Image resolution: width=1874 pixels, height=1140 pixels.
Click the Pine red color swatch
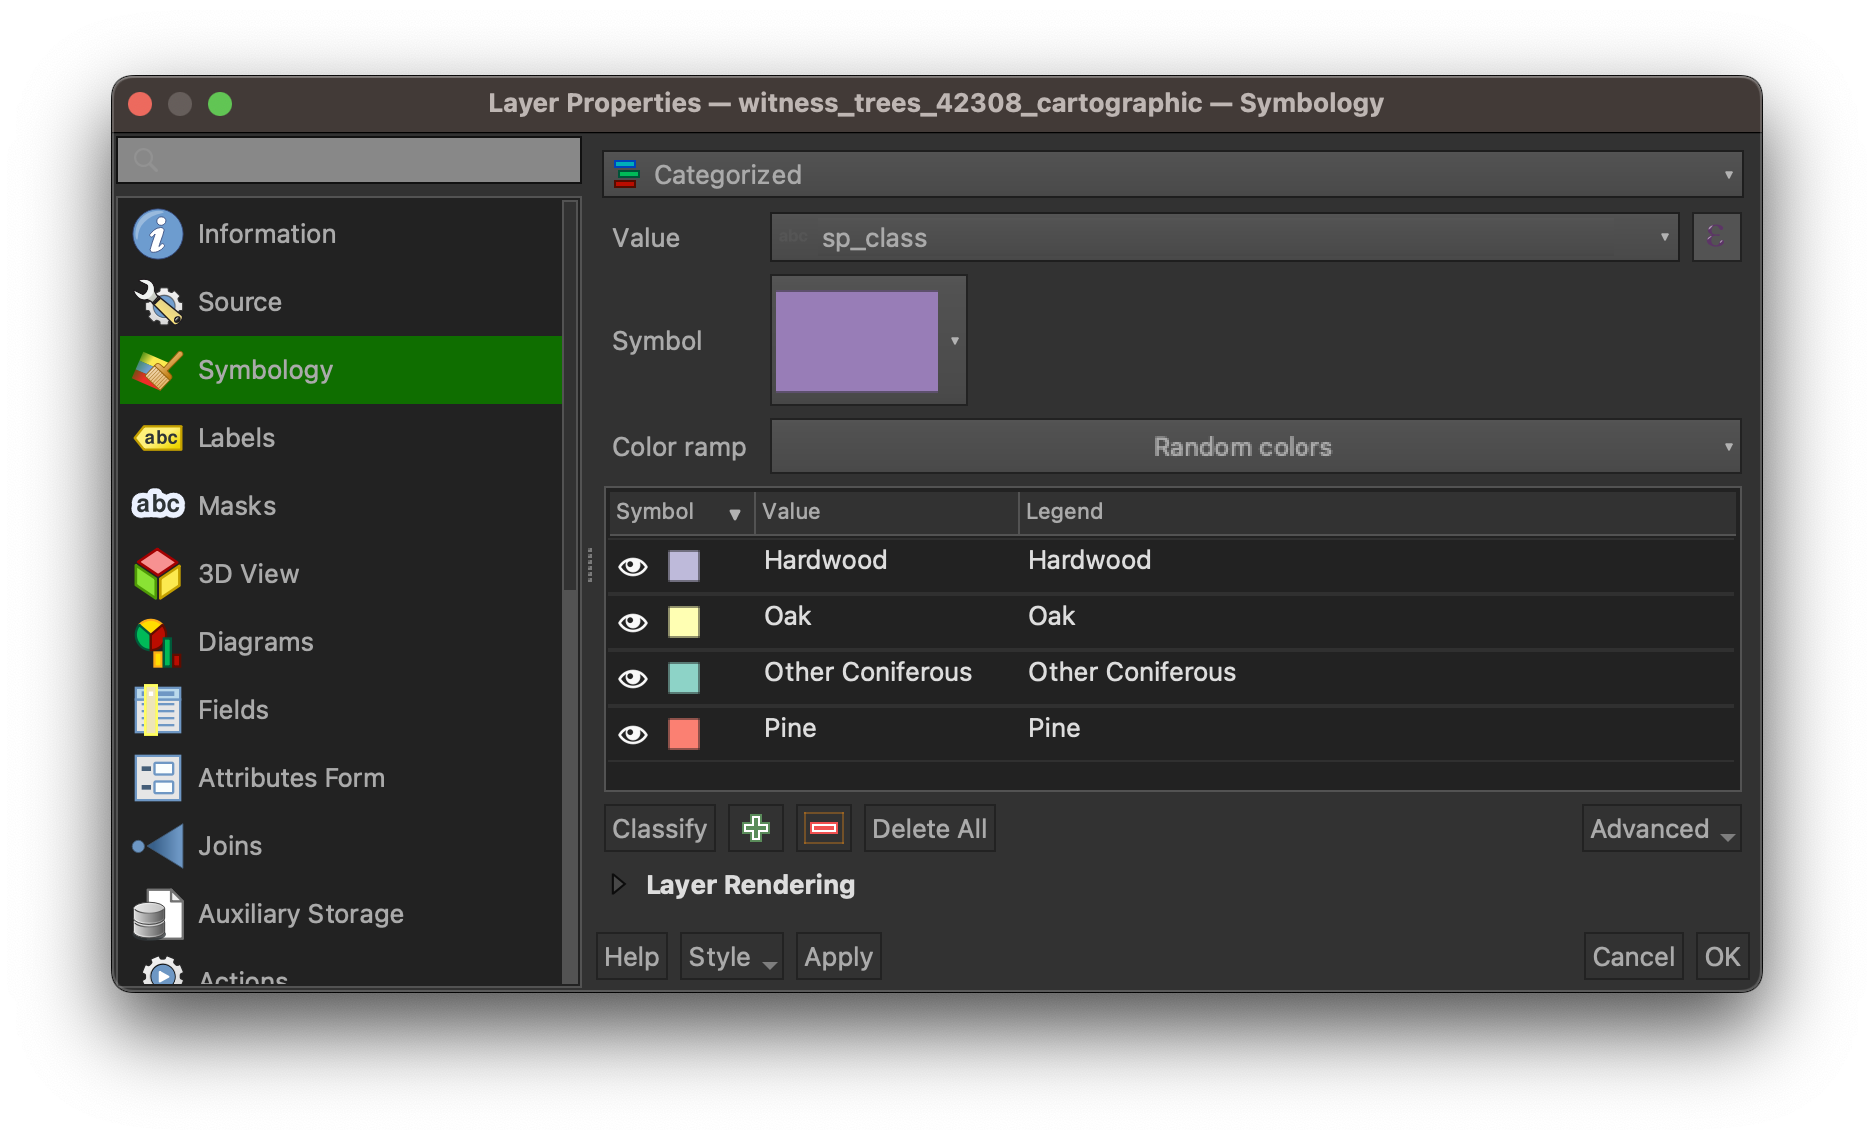[x=684, y=734]
